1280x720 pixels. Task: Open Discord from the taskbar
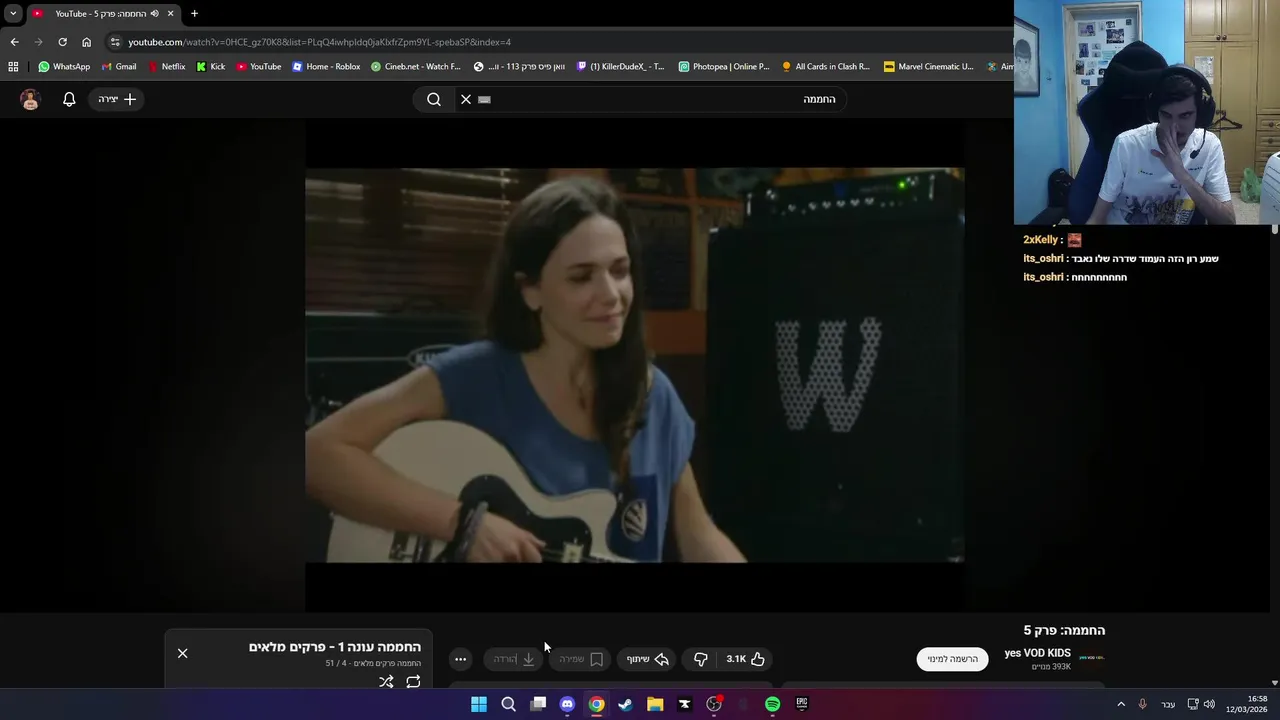567,704
